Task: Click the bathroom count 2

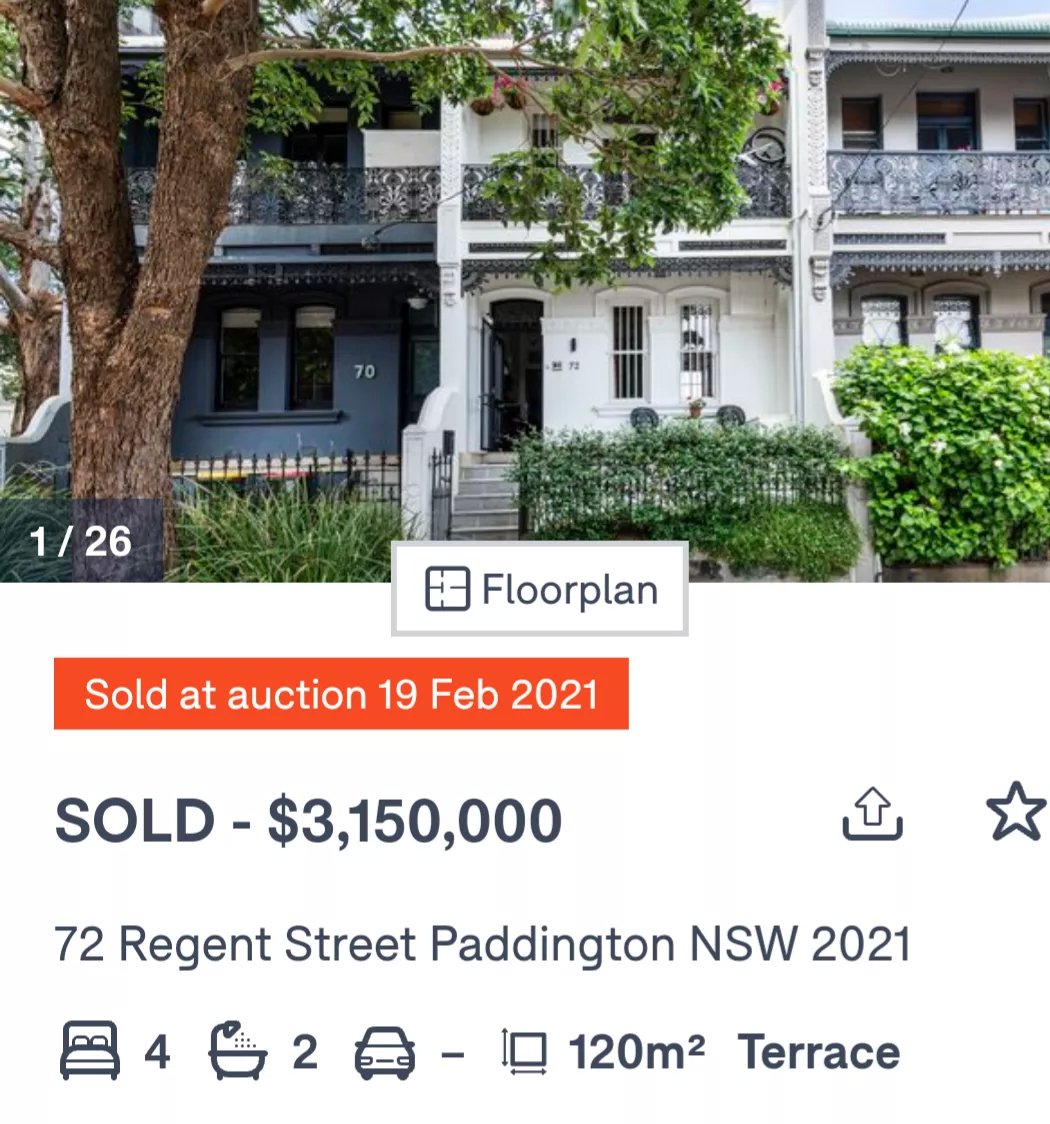Action: click(x=305, y=1053)
